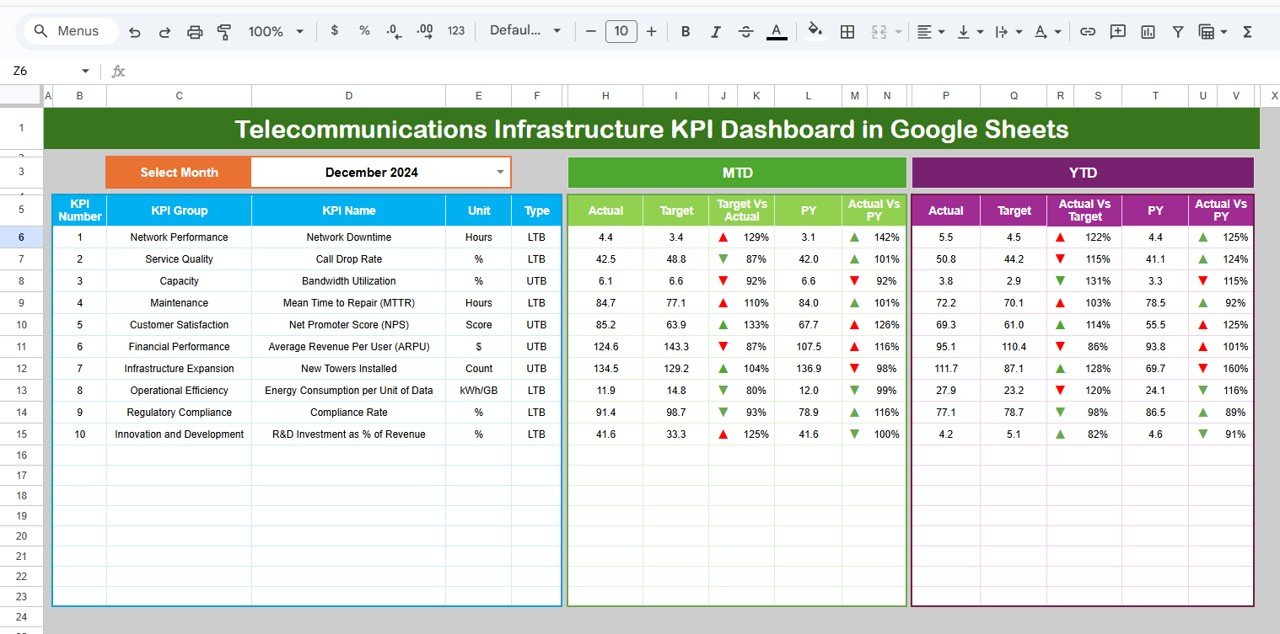Apply borders to selected cells
This screenshot has width=1280, height=634.
(847, 31)
